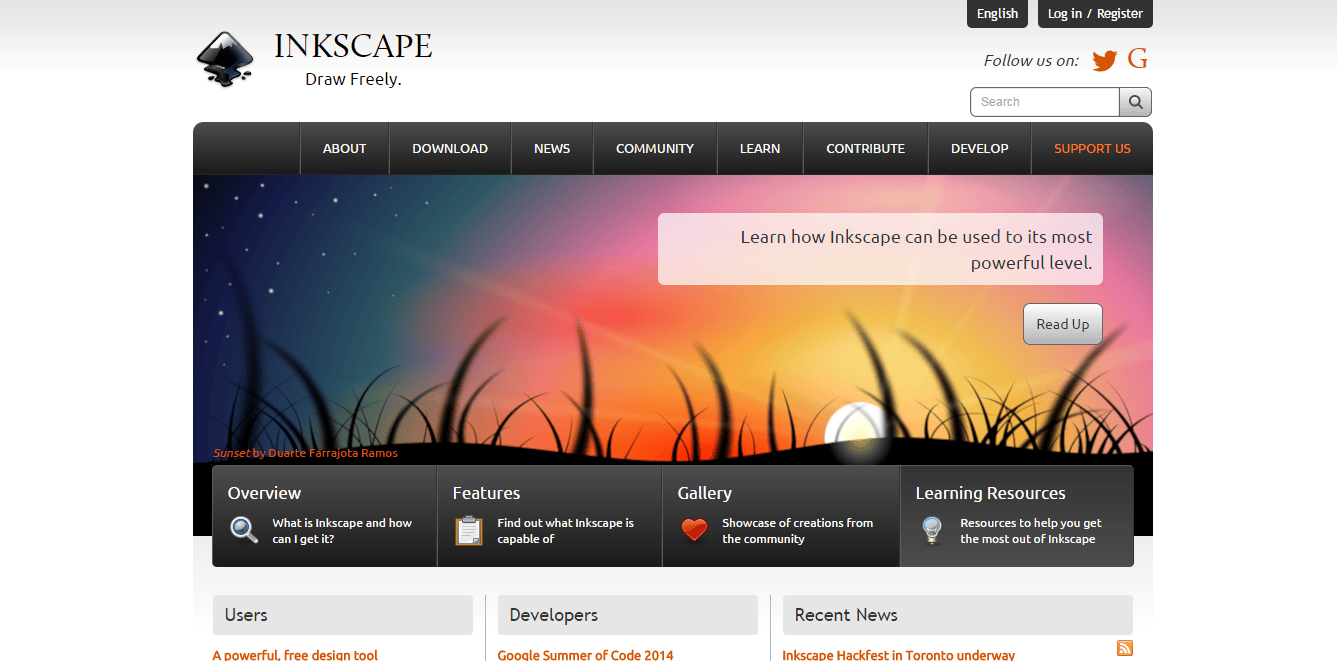This screenshot has width=1337, height=661.
Task: Open the DEVELOP menu
Action: 980,148
